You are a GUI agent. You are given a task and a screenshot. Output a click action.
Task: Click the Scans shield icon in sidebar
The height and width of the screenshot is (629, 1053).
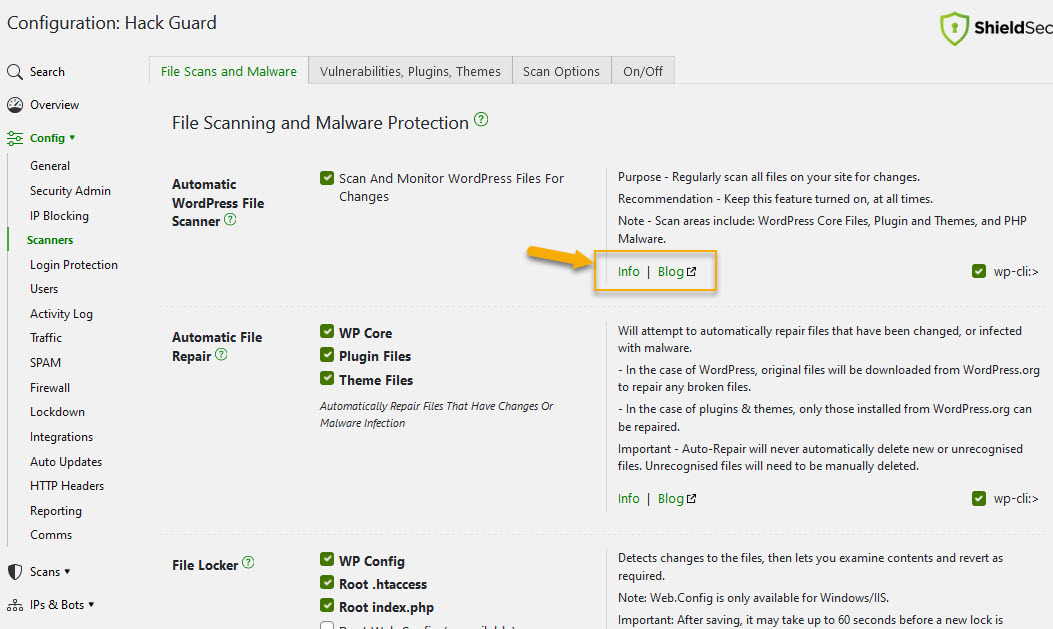(x=15, y=571)
